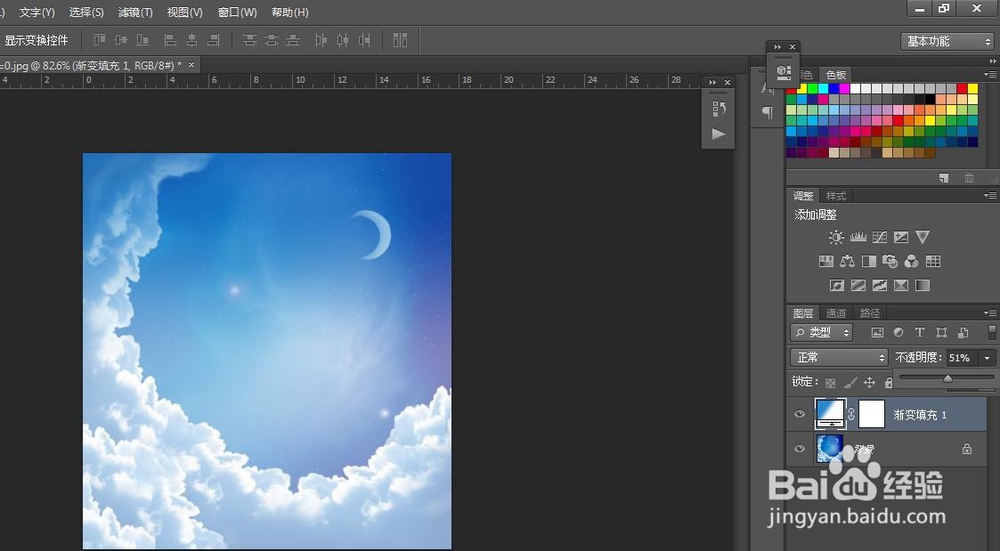Open the Adjustments panel flyout menu
The image size is (1000, 551).
pos(990,195)
